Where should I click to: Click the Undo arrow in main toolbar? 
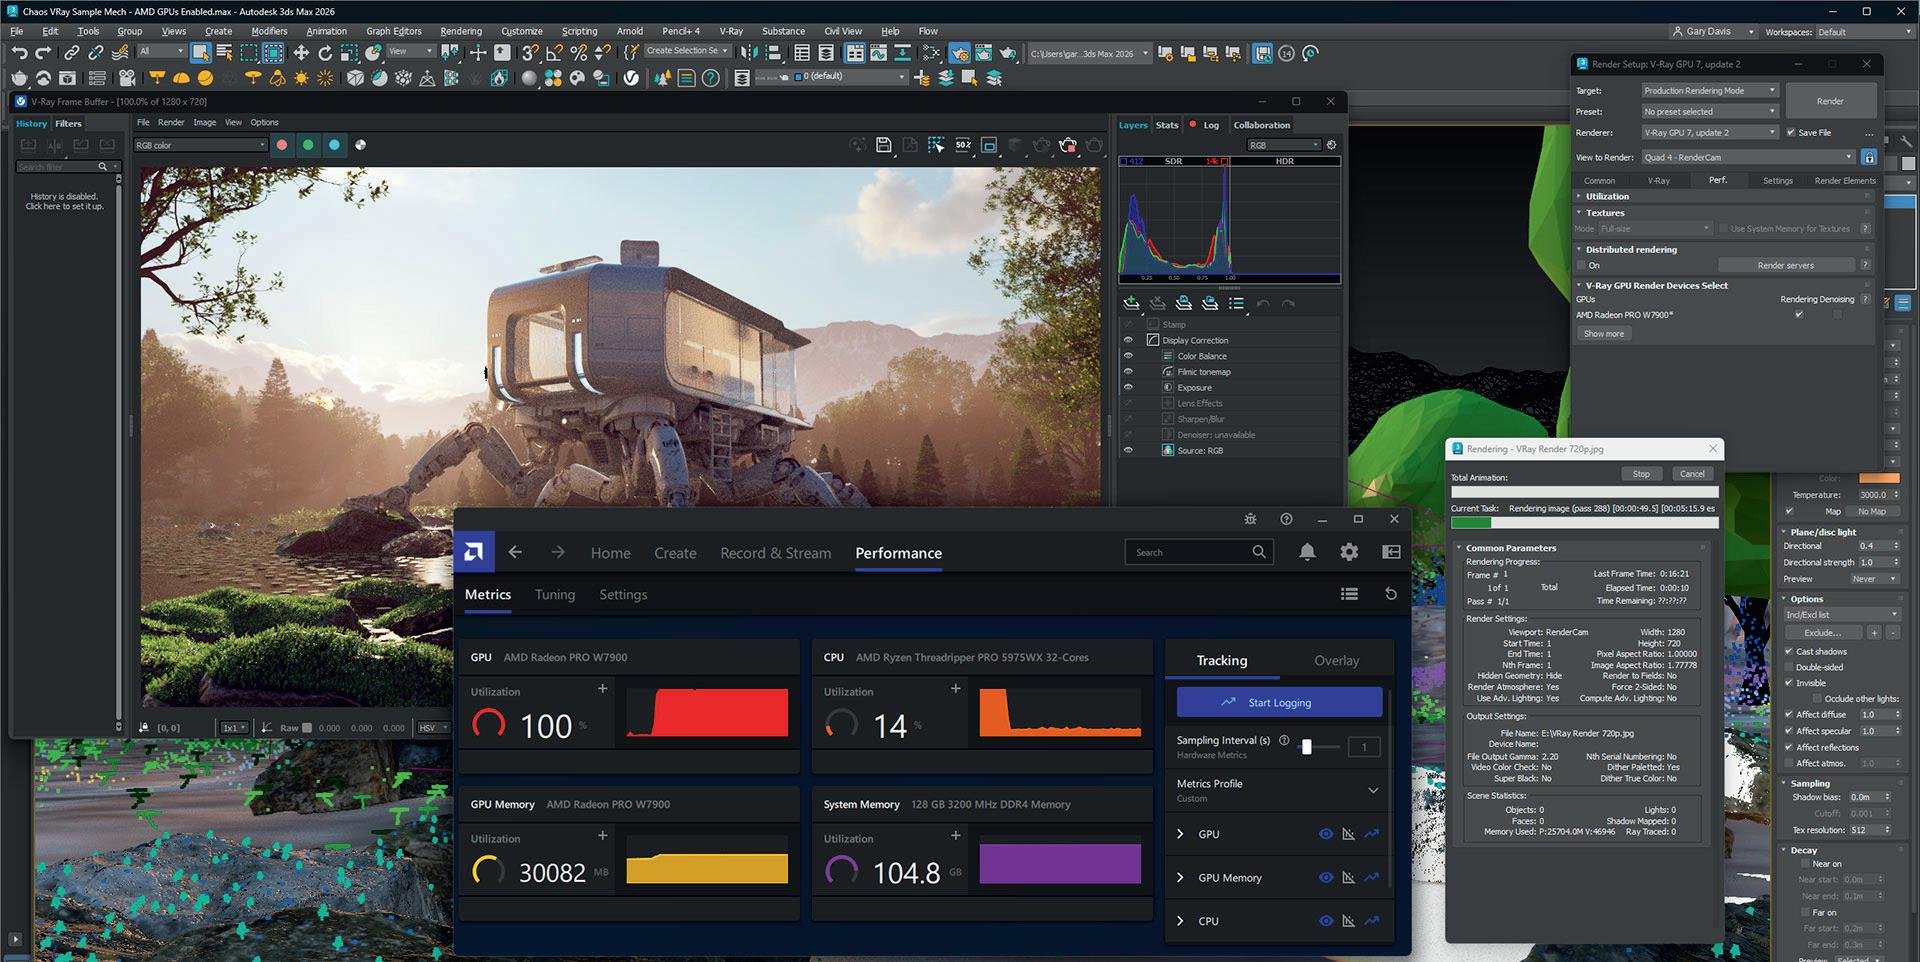pos(19,53)
